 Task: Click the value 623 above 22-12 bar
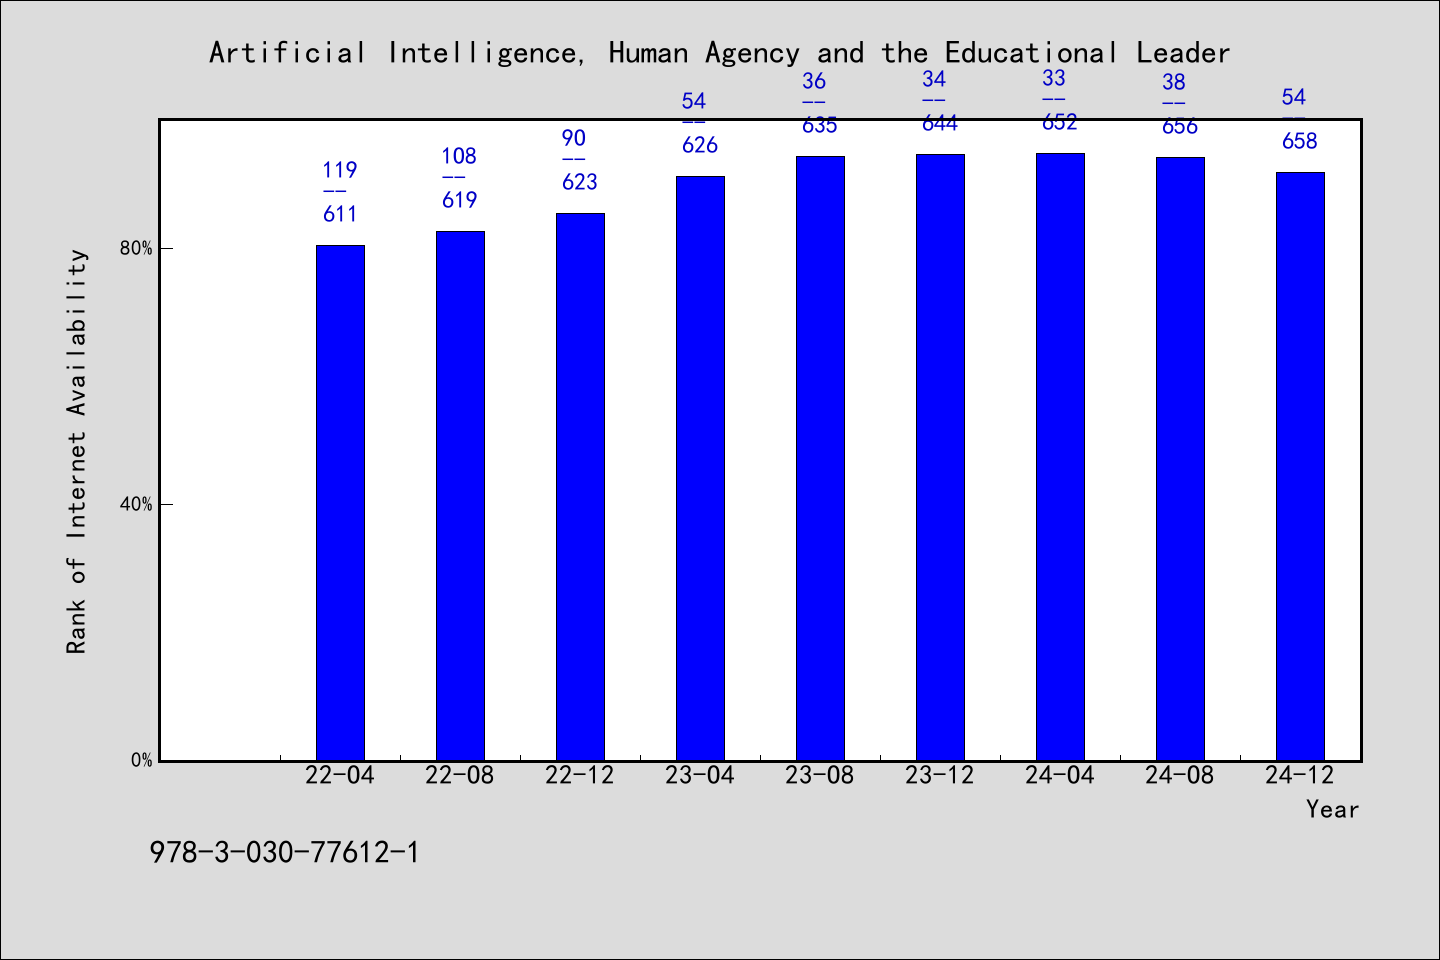pyautogui.click(x=580, y=181)
